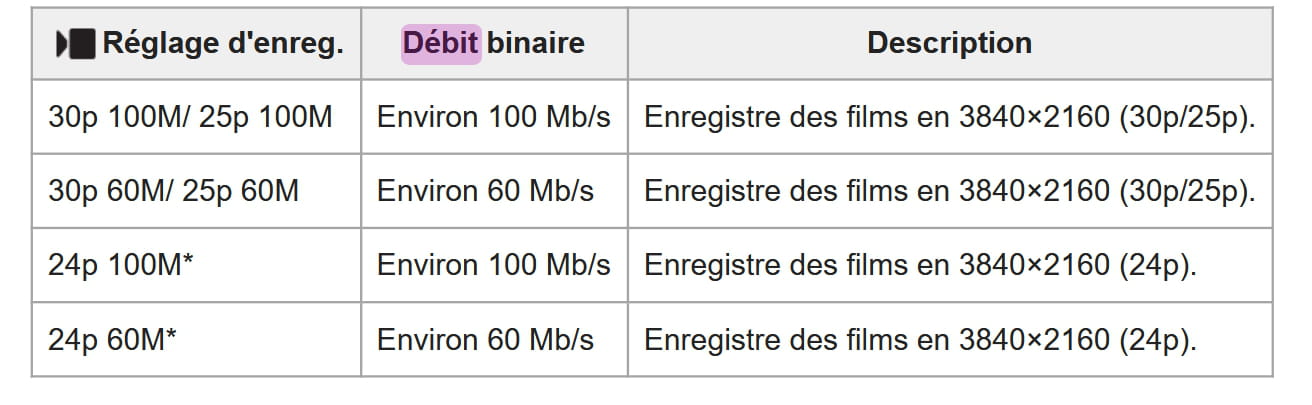Select the 24p 60M* setting cell

coord(196,339)
